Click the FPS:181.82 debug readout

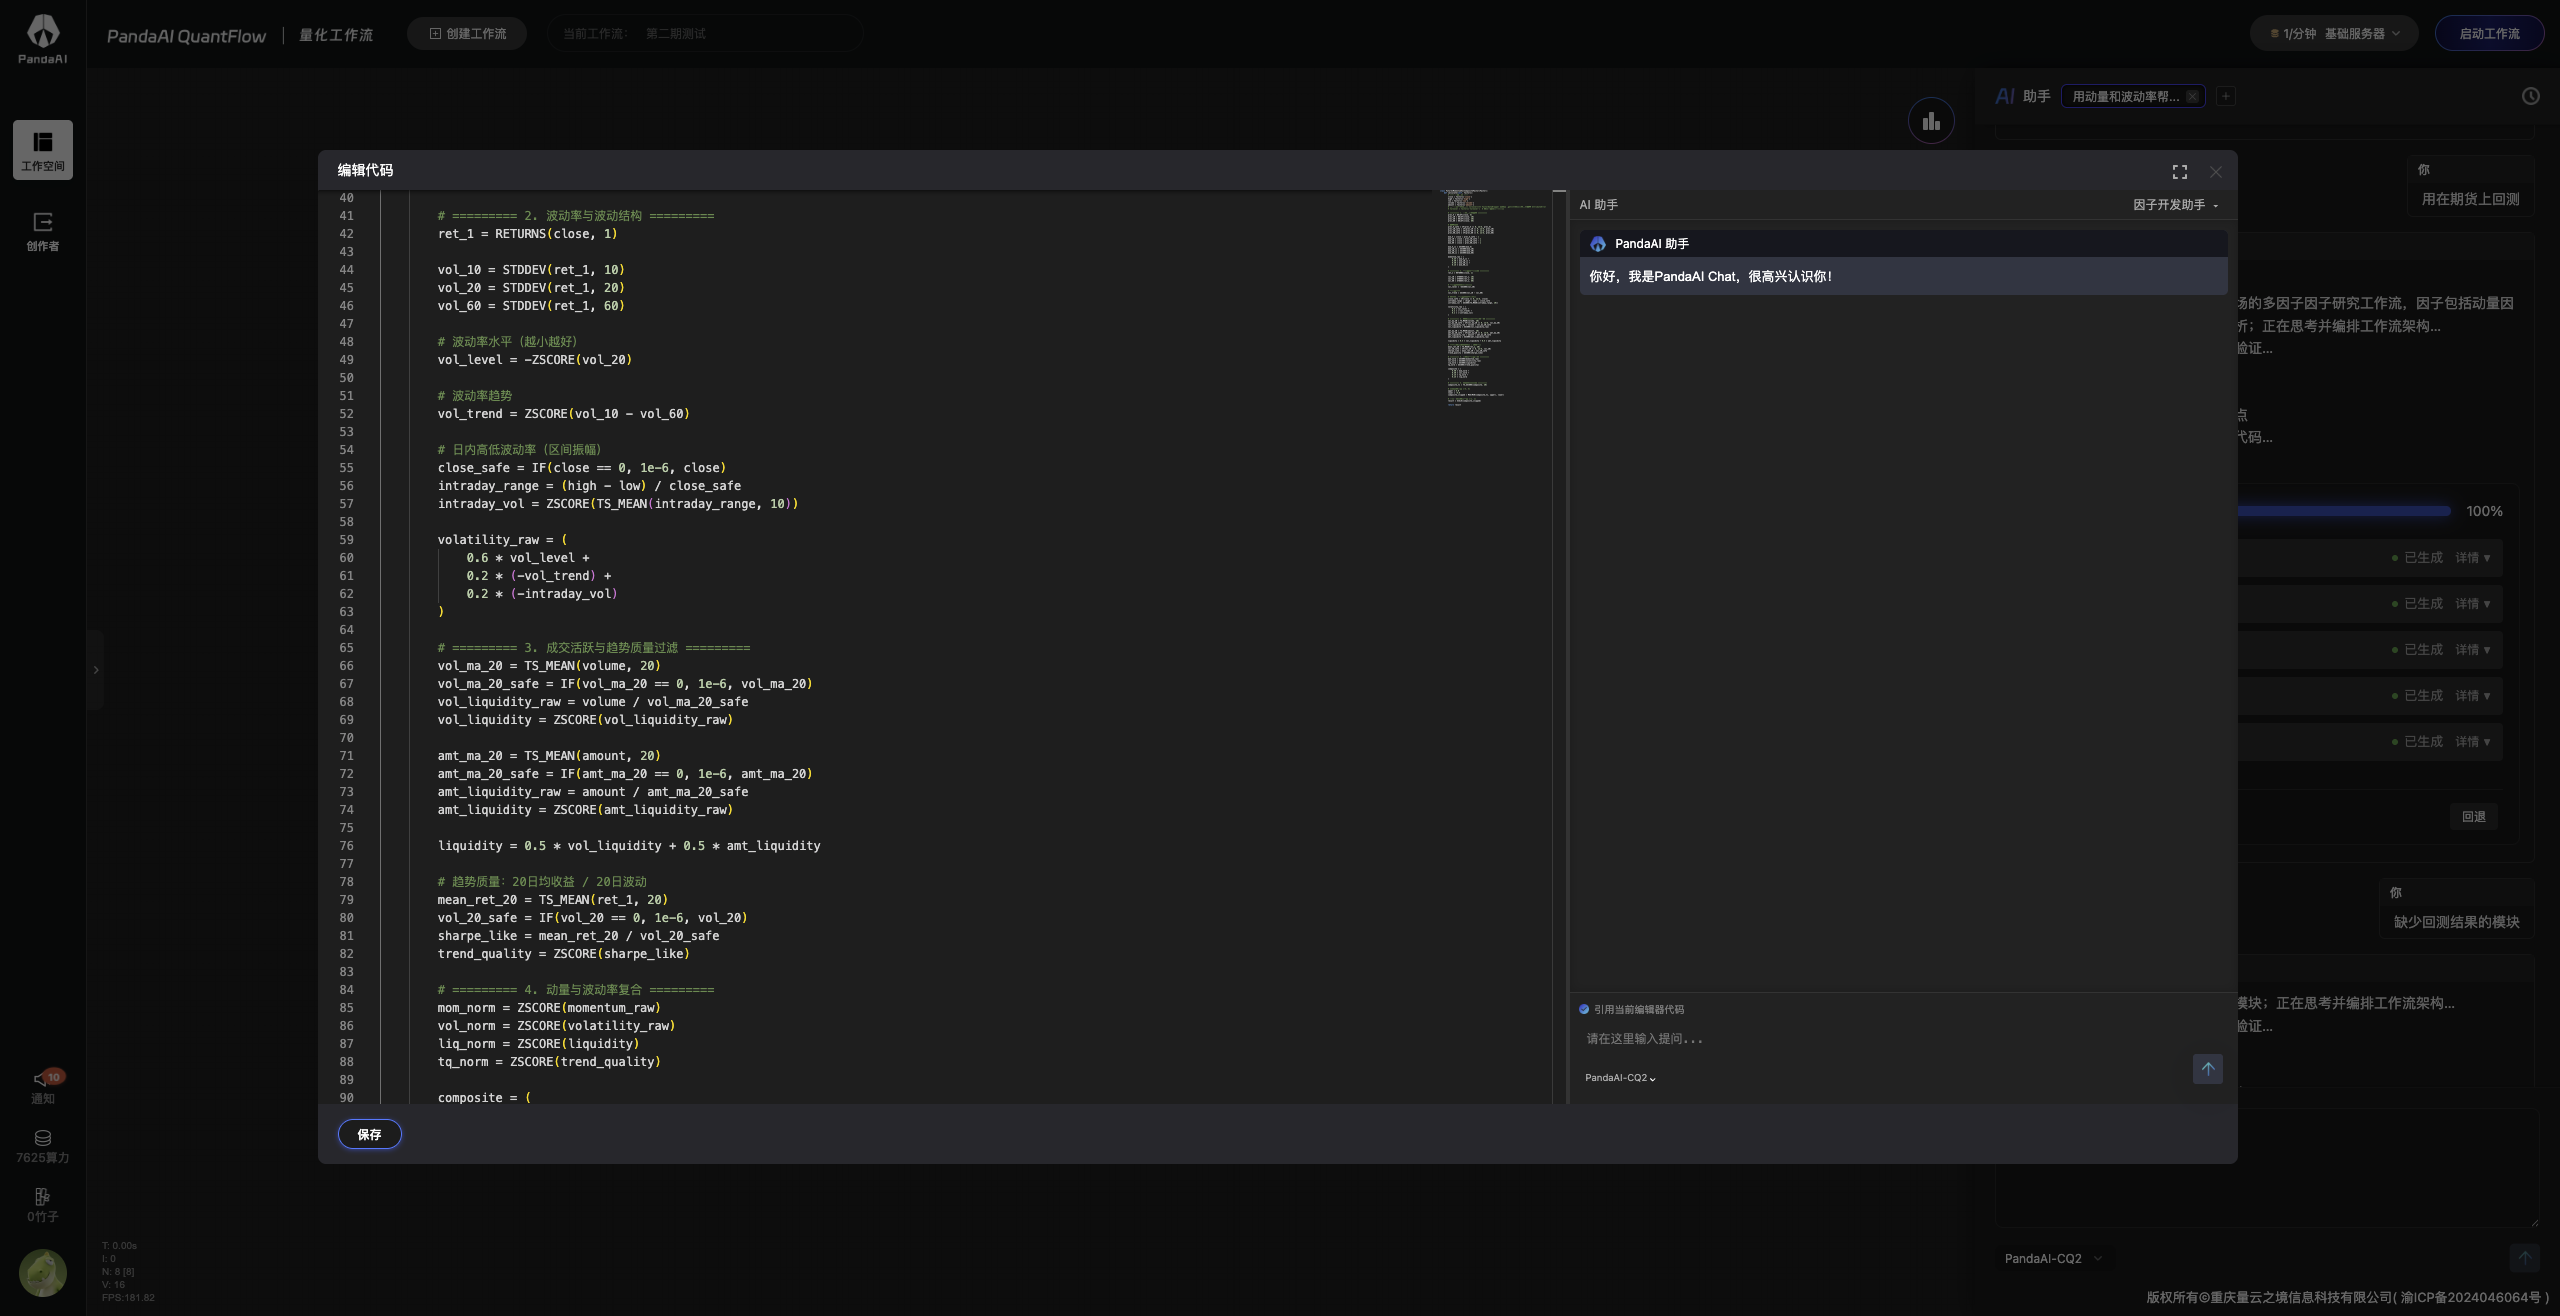point(128,1298)
